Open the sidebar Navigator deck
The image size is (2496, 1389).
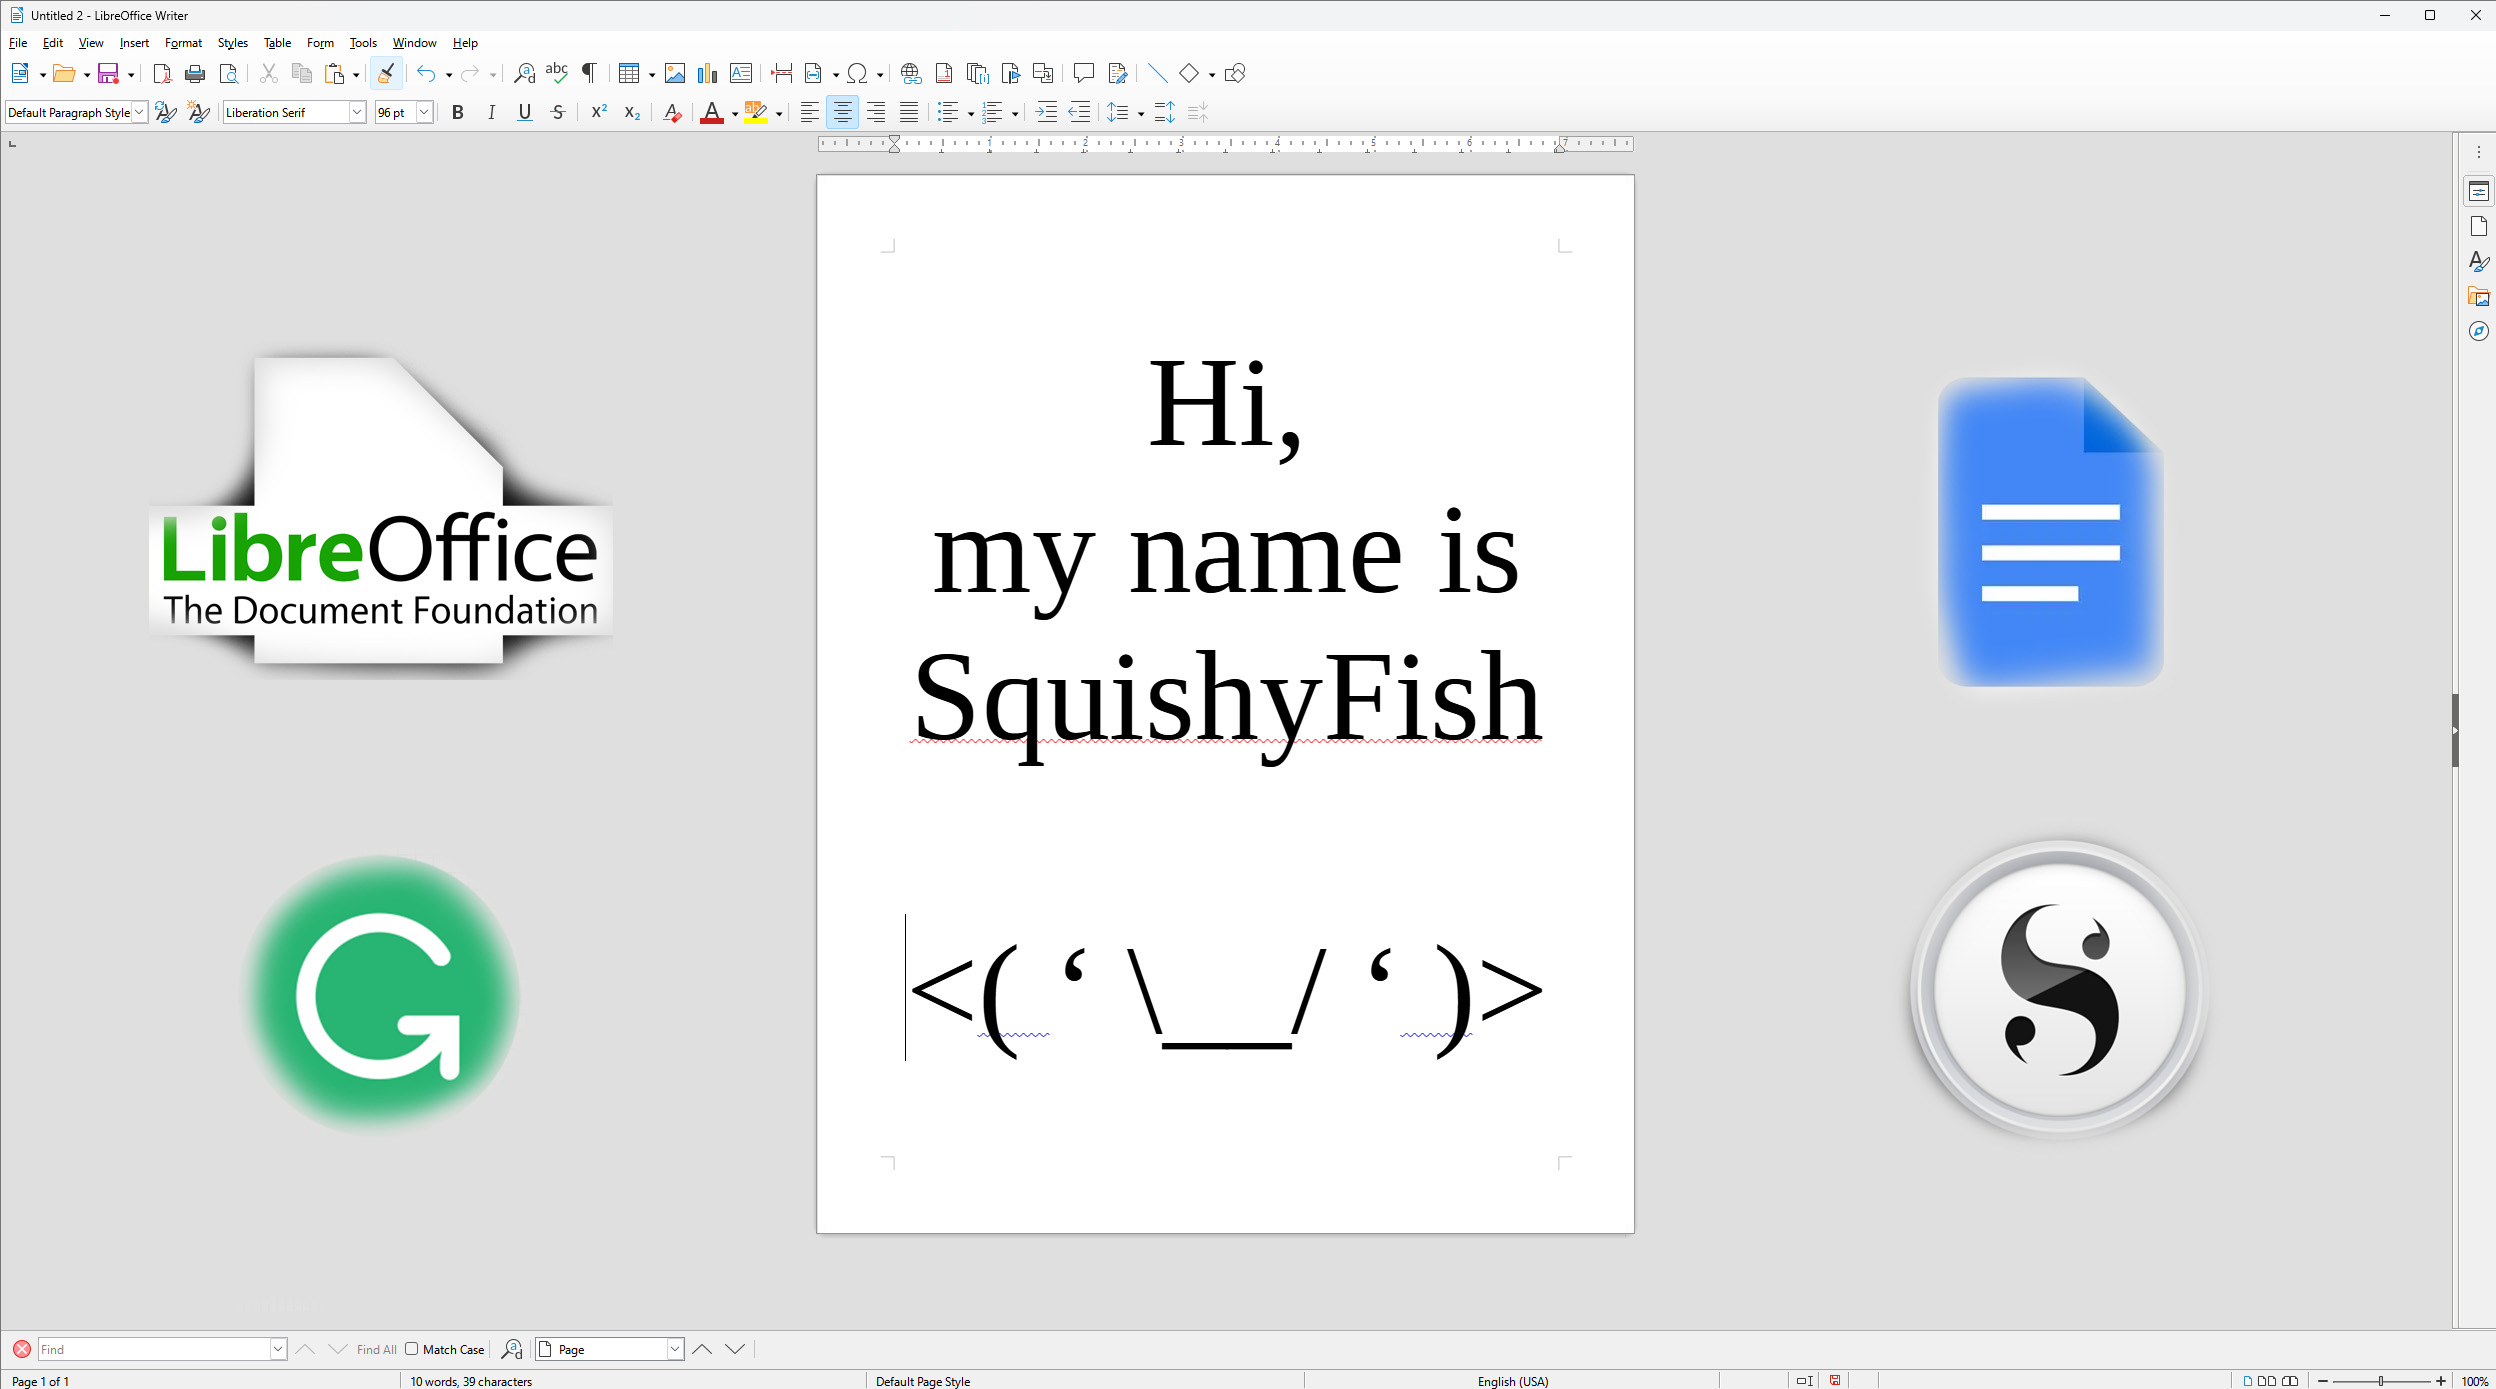(2478, 331)
